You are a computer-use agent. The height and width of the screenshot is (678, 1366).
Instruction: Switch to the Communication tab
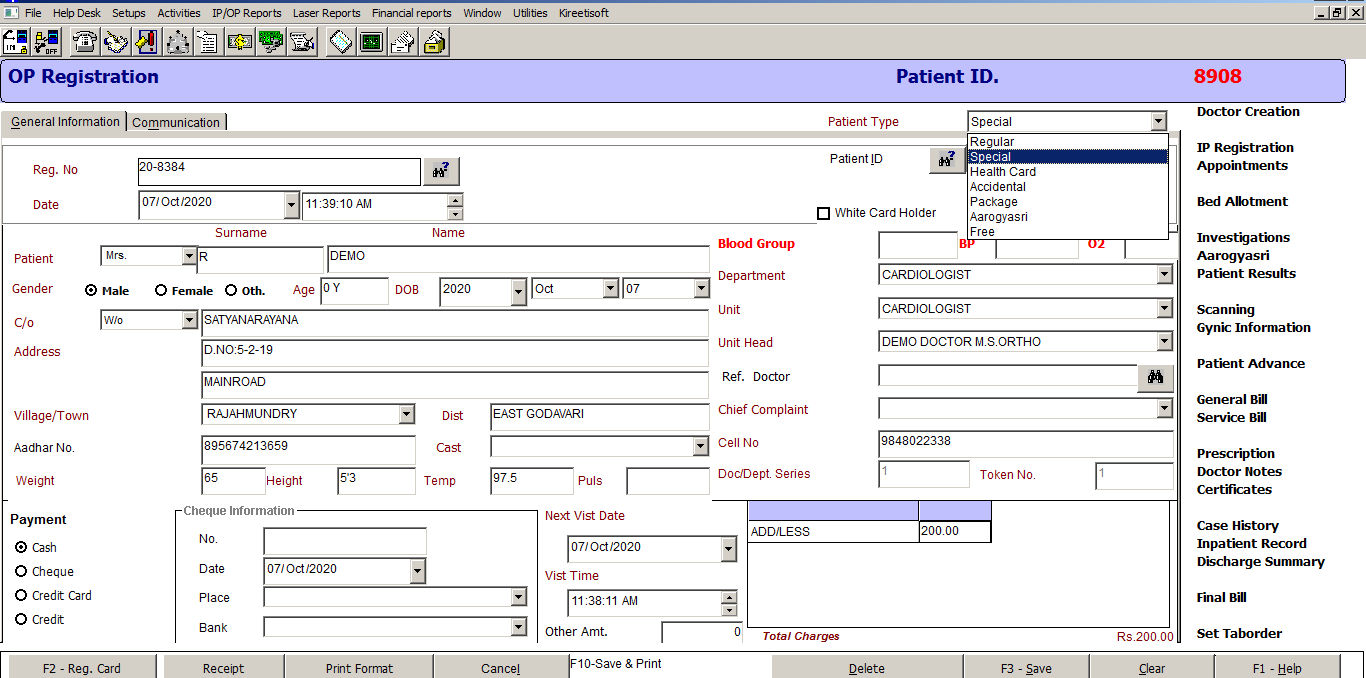click(176, 123)
